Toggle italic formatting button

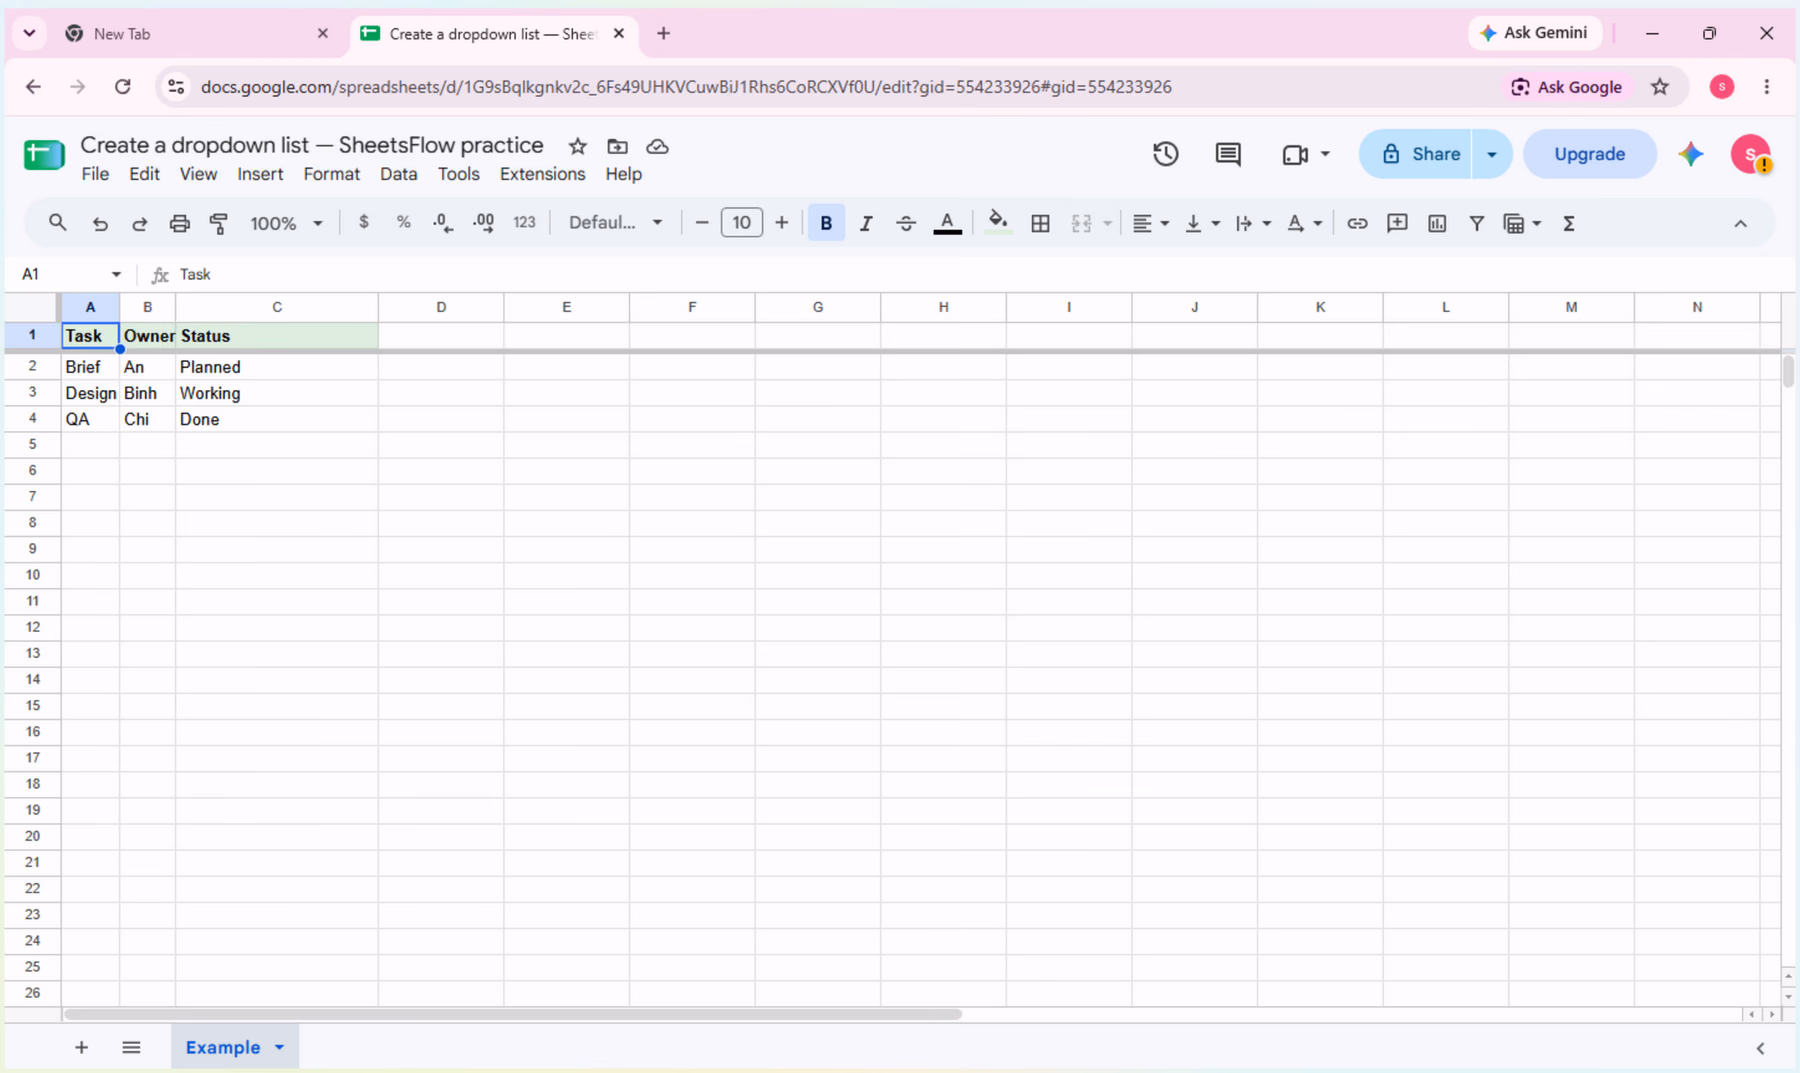pyautogui.click(x=866, y=223)
